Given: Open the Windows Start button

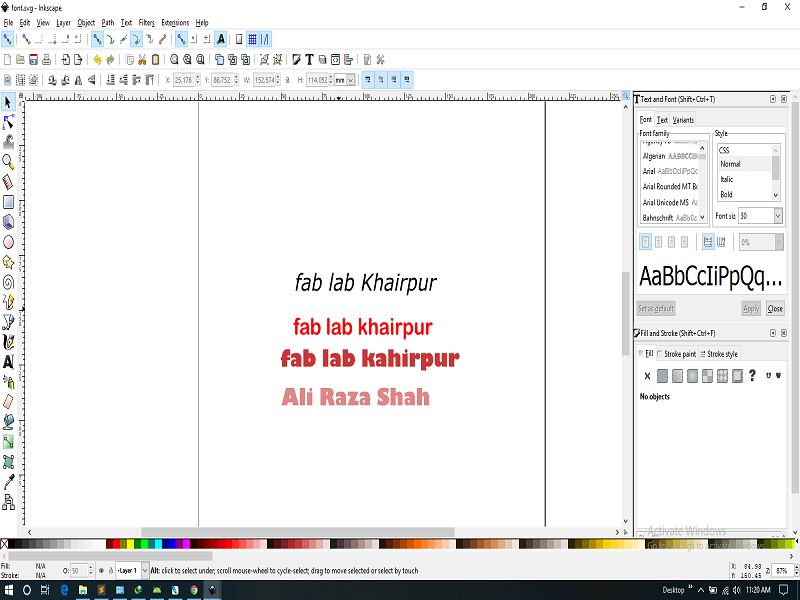Looking at the screenshot, I should point(9,590).
